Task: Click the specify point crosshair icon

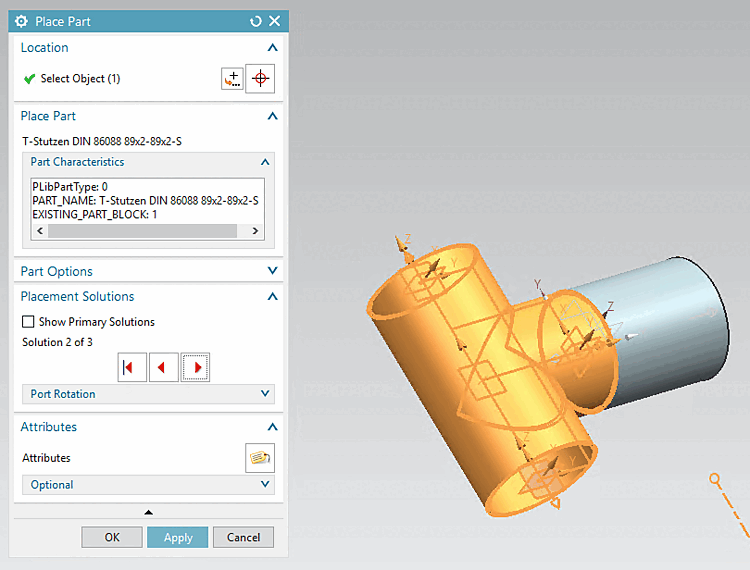Action: coord(260,78)
